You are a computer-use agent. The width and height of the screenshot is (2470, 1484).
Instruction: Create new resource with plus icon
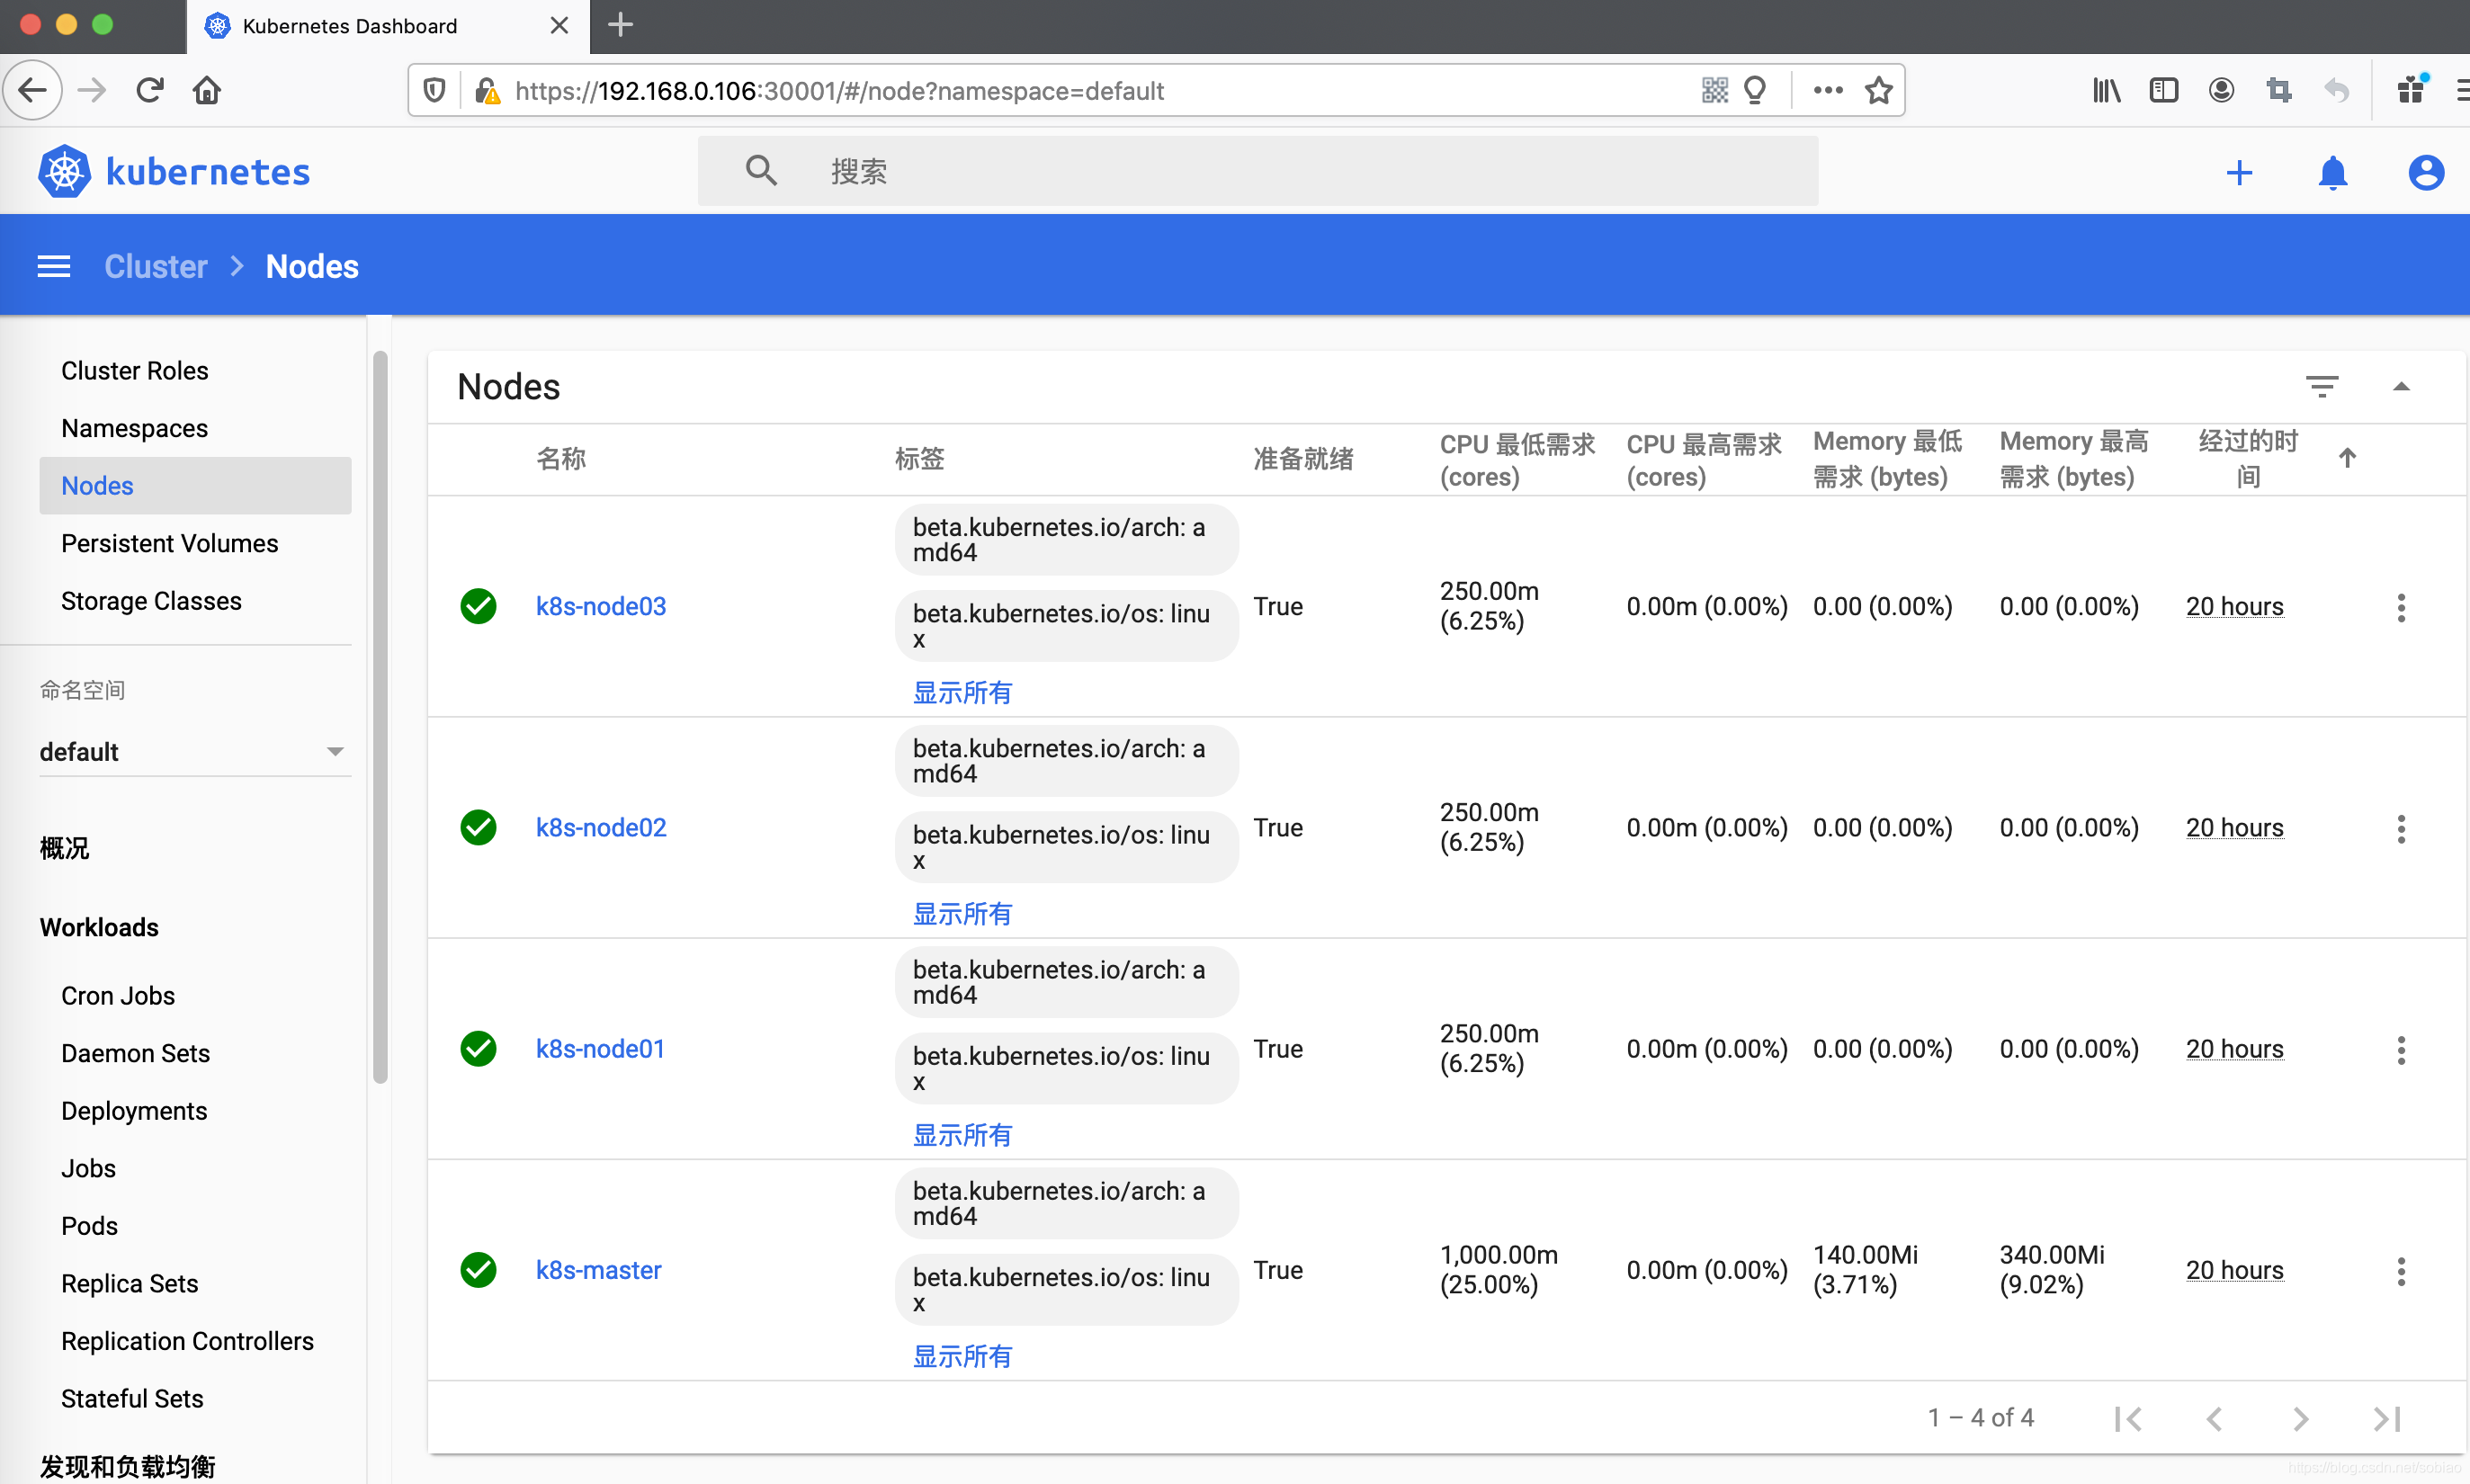click(2240, 172)
